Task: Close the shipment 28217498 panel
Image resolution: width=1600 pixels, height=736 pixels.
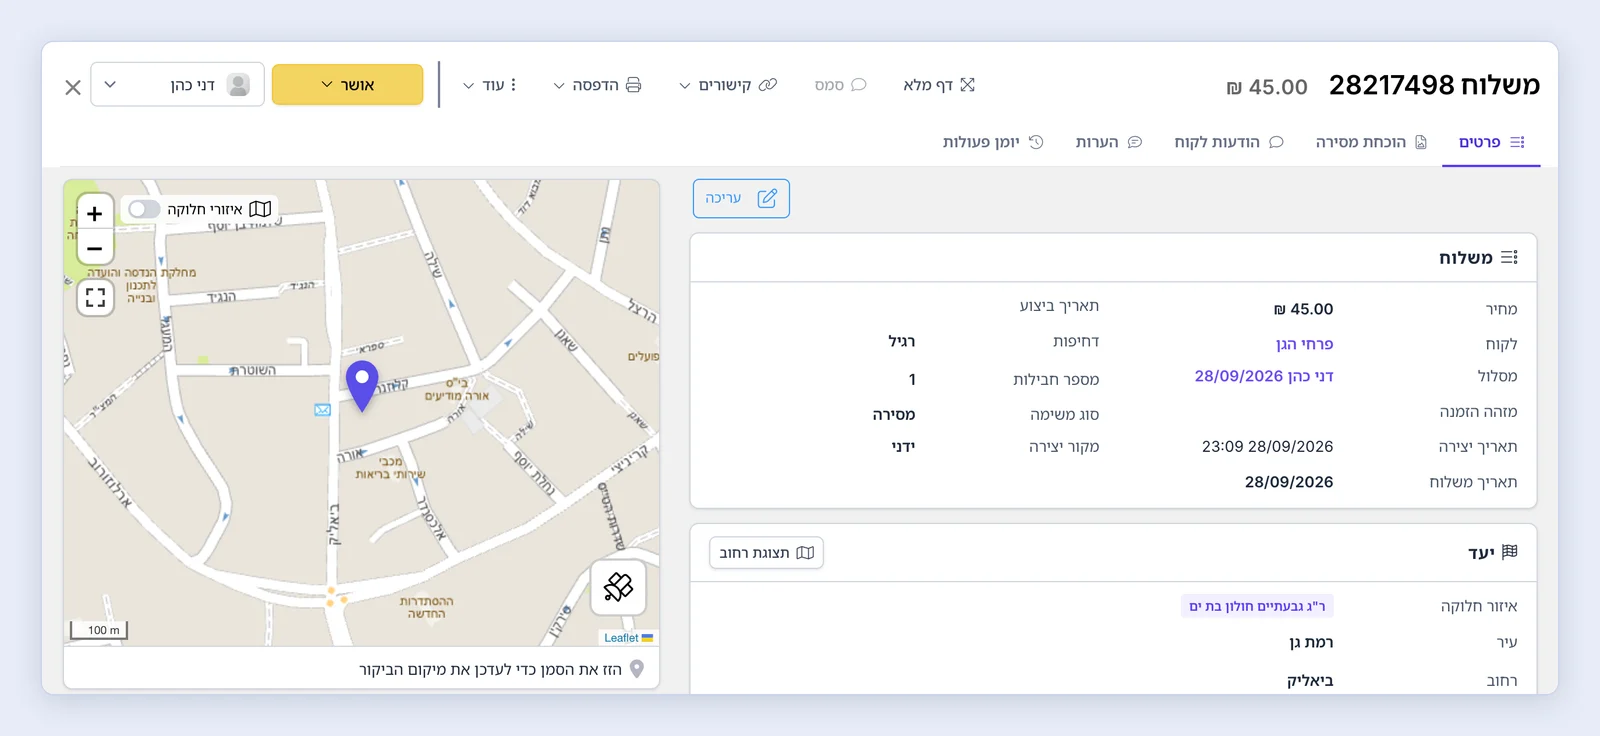Action: 73,87
